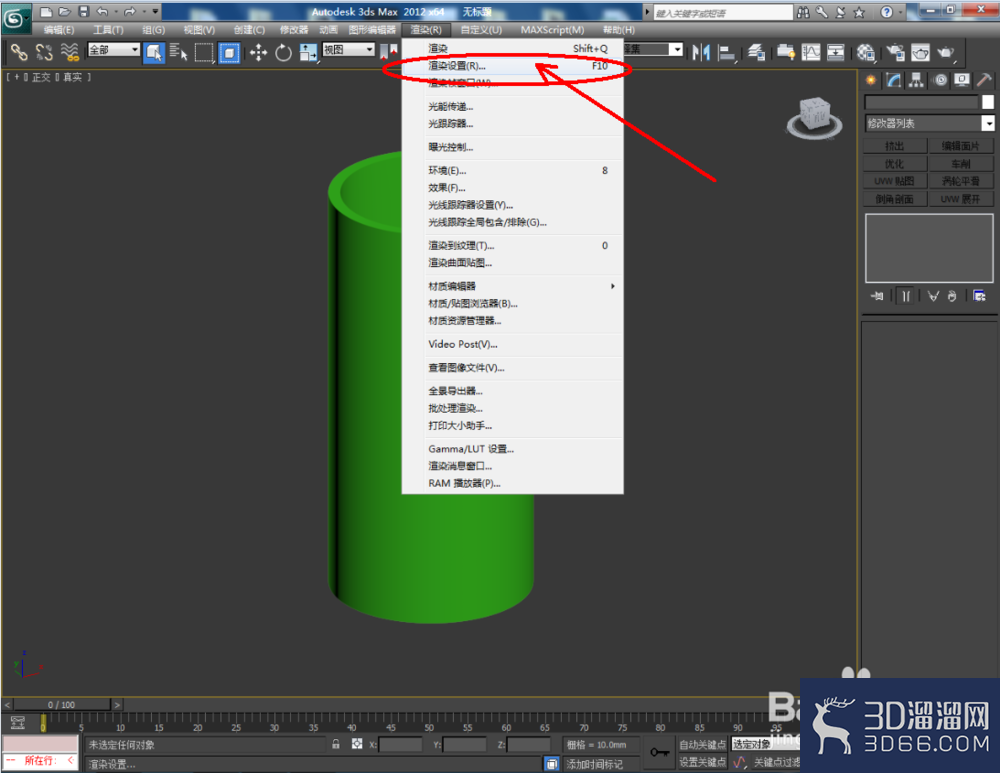
Task: Activate Select and Move tool
Action: (258, 52)
